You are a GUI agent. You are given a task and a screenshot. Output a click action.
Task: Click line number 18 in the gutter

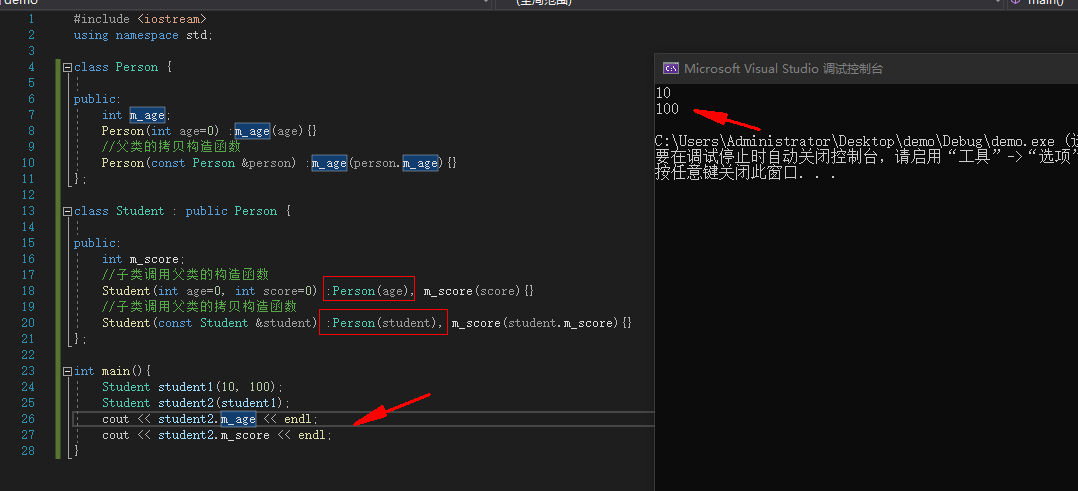tap(28, 291)
